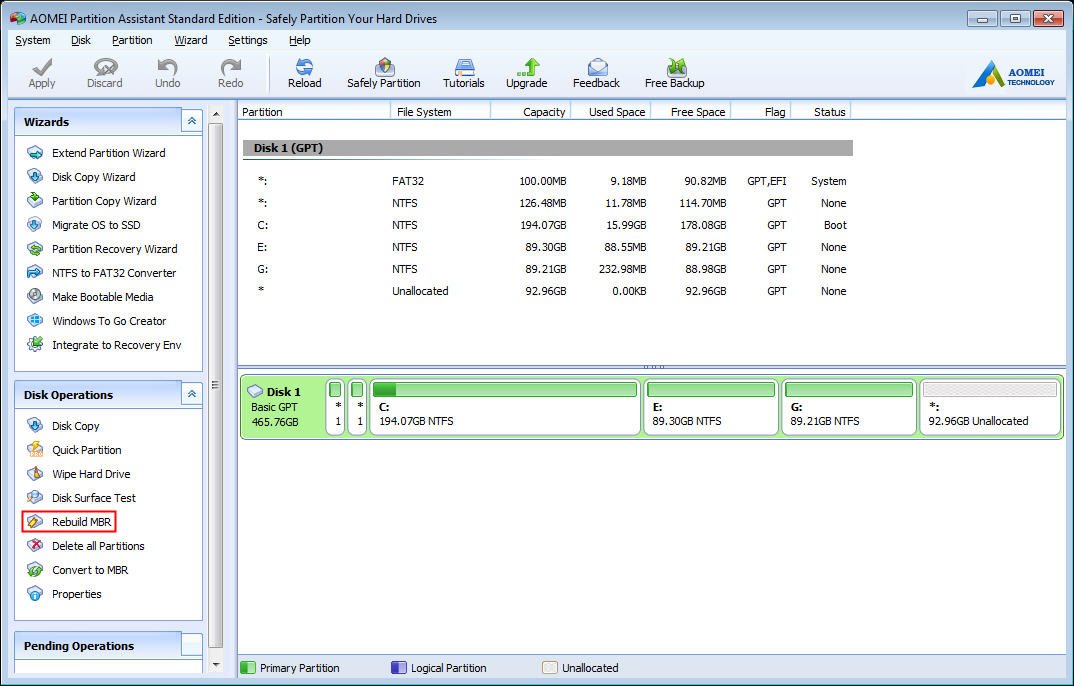Click Disk Copy under Disk Operations
Screen dimensions: 1074x686
(63, 426)
